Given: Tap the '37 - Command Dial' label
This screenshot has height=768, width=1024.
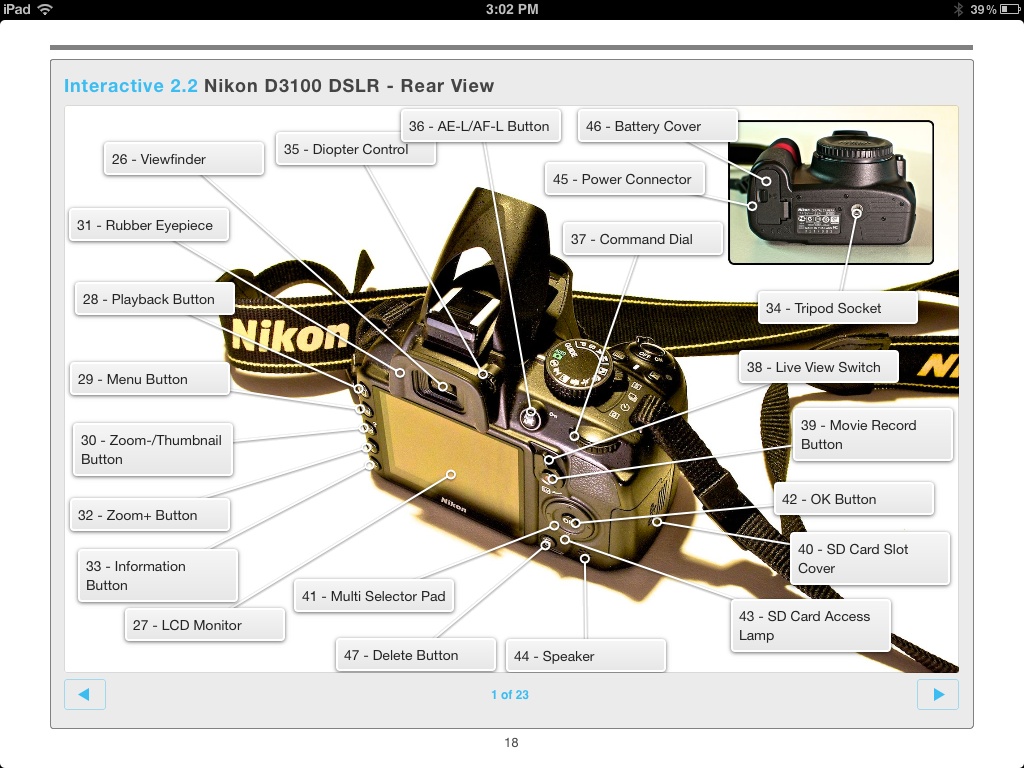Looking at the screenshot, I should coord(643,239).
